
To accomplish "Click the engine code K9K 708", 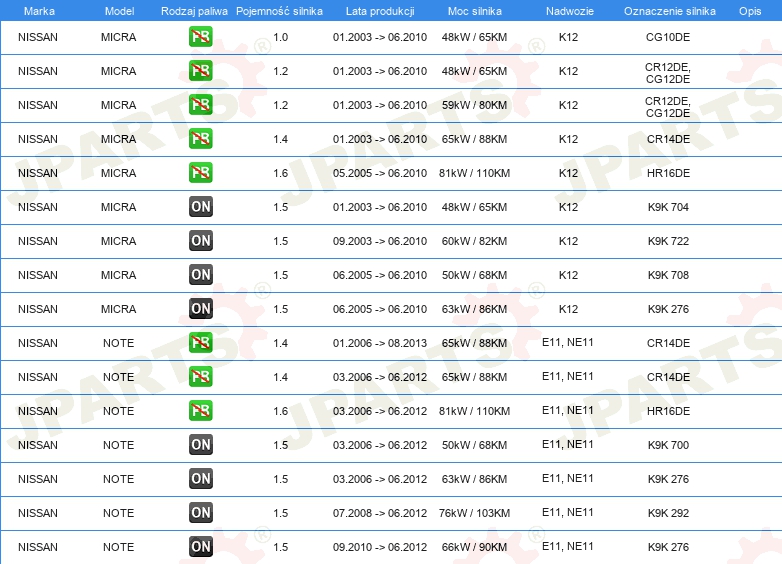I will [x=668, y=275].
